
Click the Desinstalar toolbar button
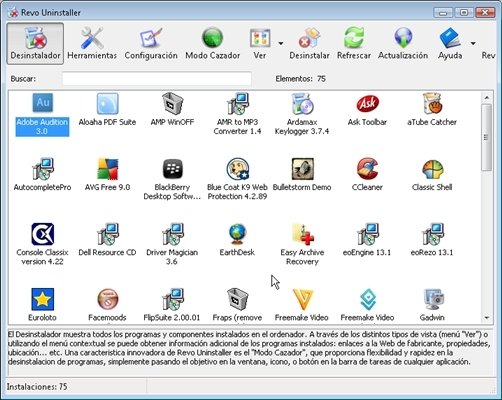(309, 44)
